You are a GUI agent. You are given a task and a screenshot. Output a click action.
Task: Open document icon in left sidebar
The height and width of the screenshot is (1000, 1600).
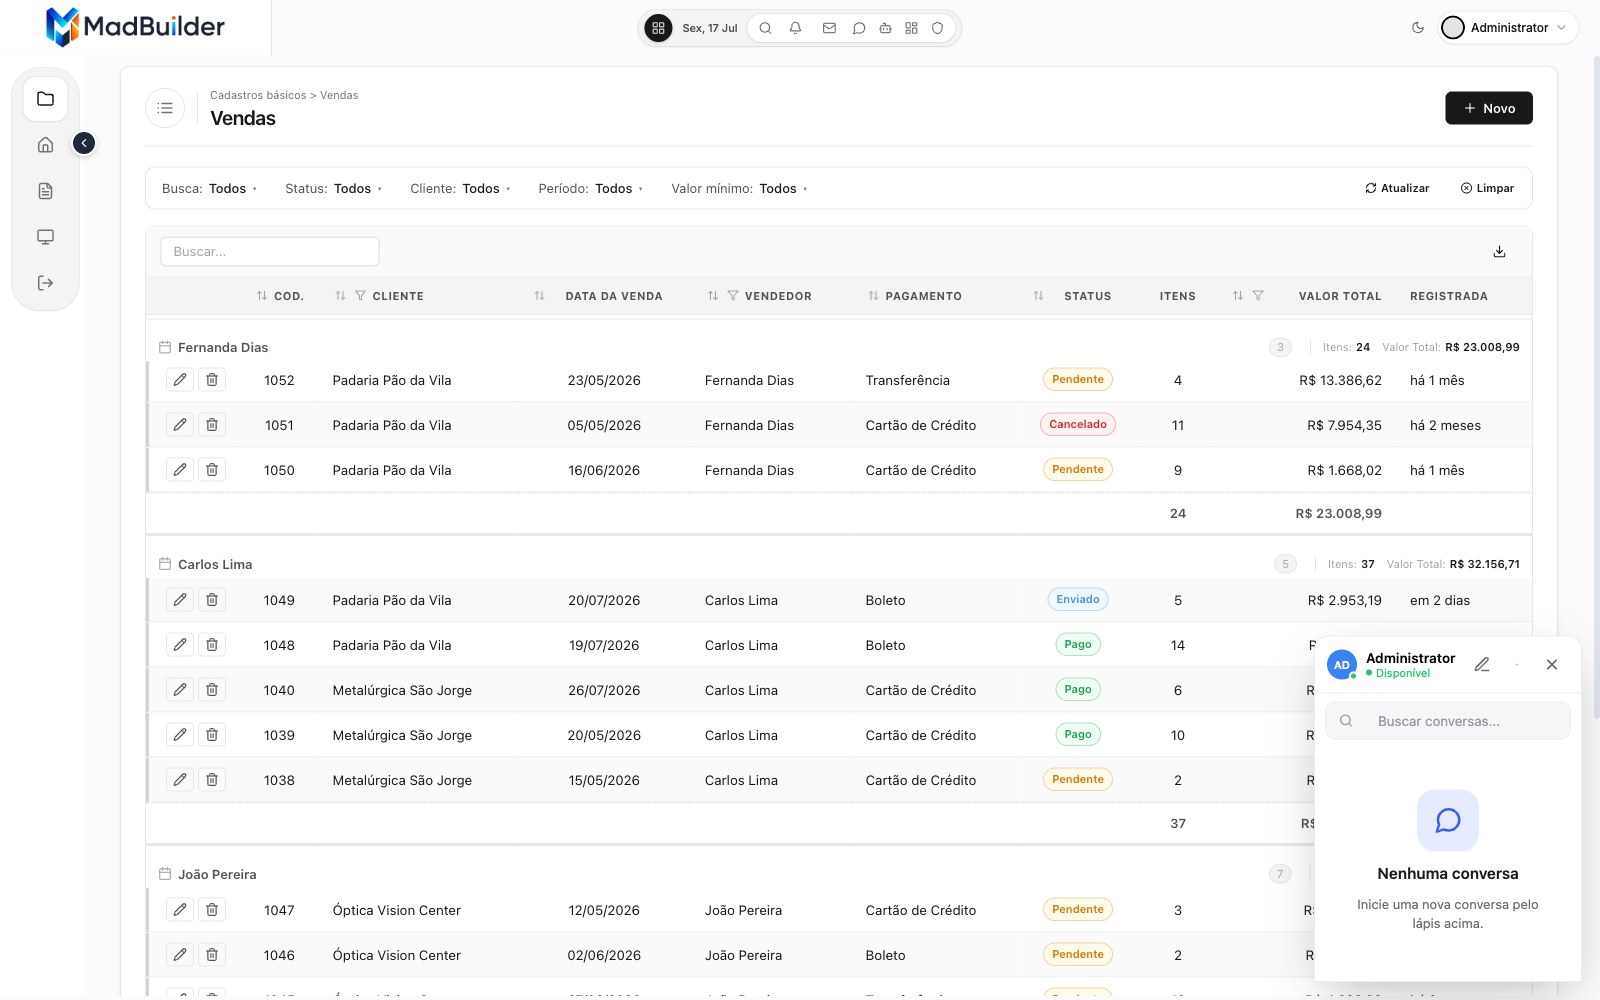point(45,191)
